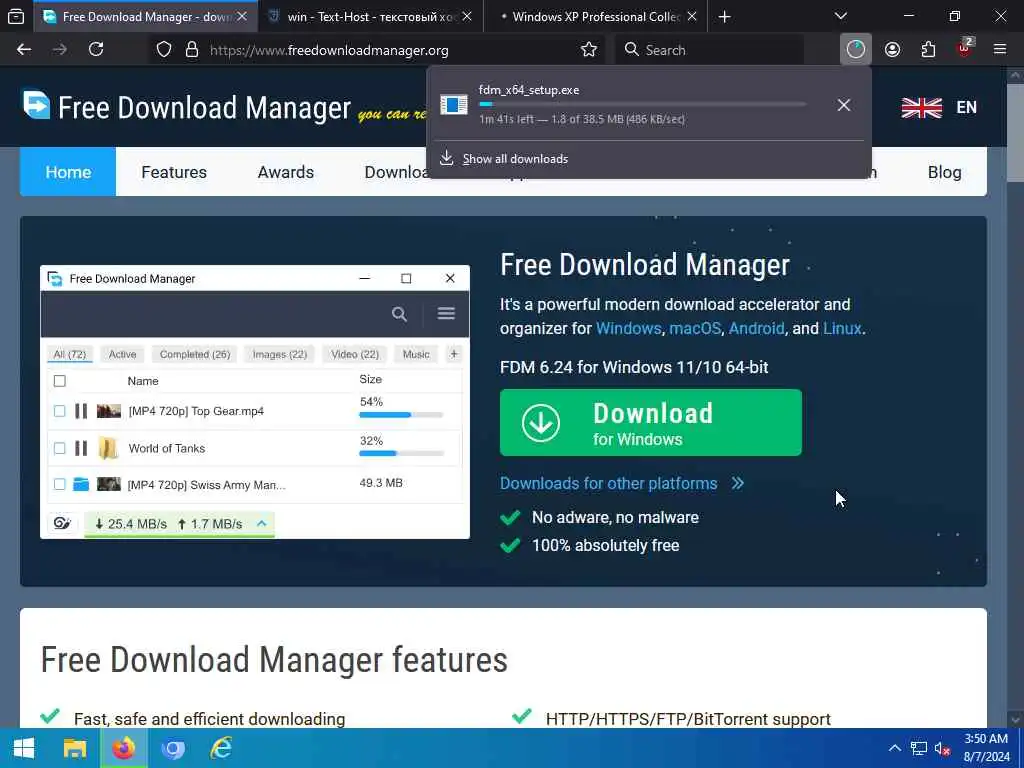Click the search magnifier in FDM preview
Viewport: 1024px width, 768px height.
click(399, 314)
